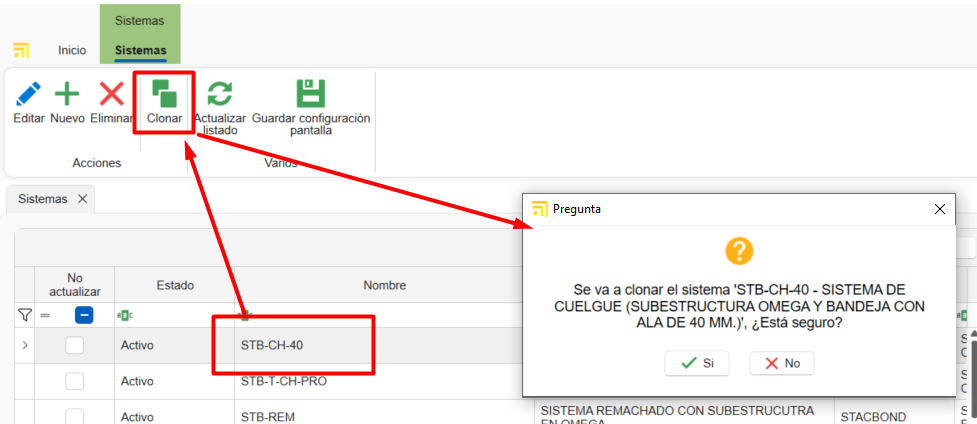The image size is (977, 424).
Task: Click the red Eliminar cross icon
Action: click(112, 95)
